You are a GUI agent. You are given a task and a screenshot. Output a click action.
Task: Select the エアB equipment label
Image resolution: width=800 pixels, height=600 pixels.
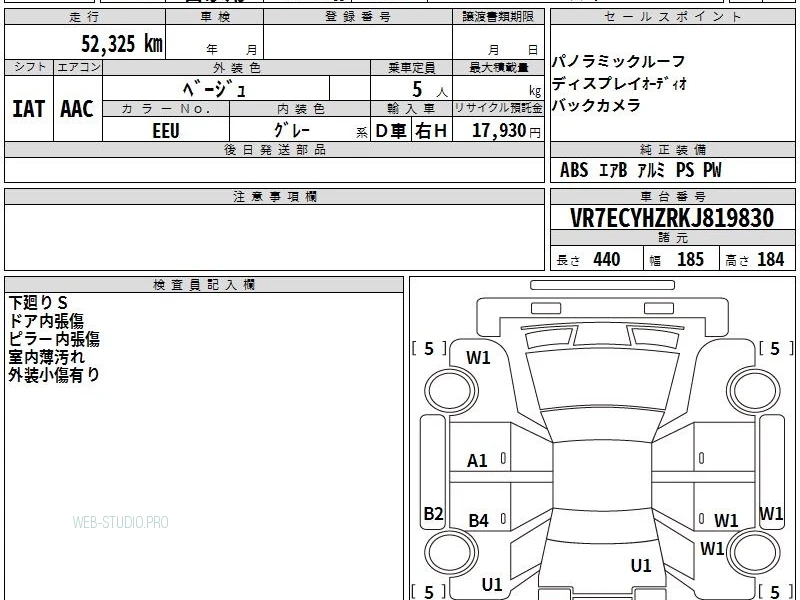pyautogui.click(x=613, y=170)
